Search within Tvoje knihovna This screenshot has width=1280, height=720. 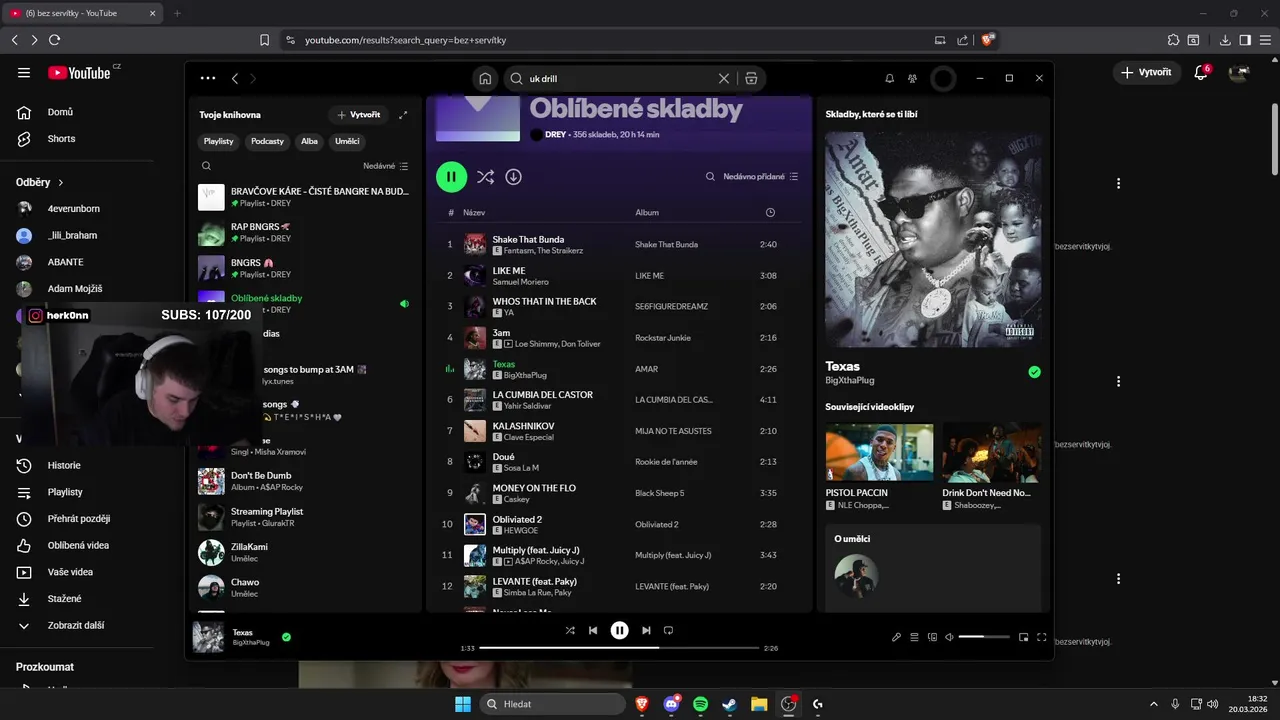(x=207, y=166)
